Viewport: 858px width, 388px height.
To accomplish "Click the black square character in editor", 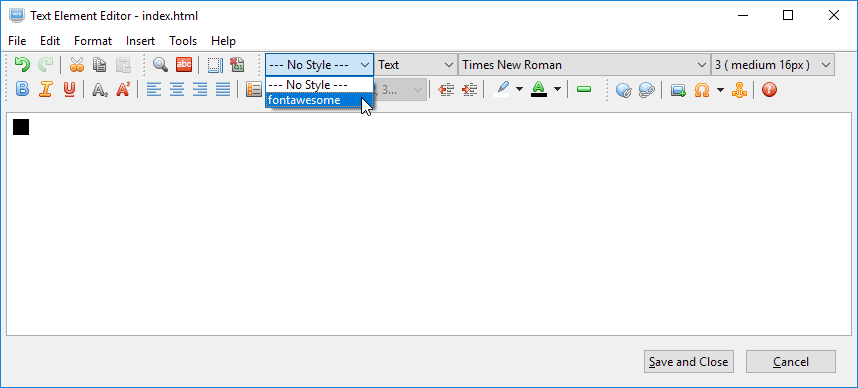I will tap(21, 126).
